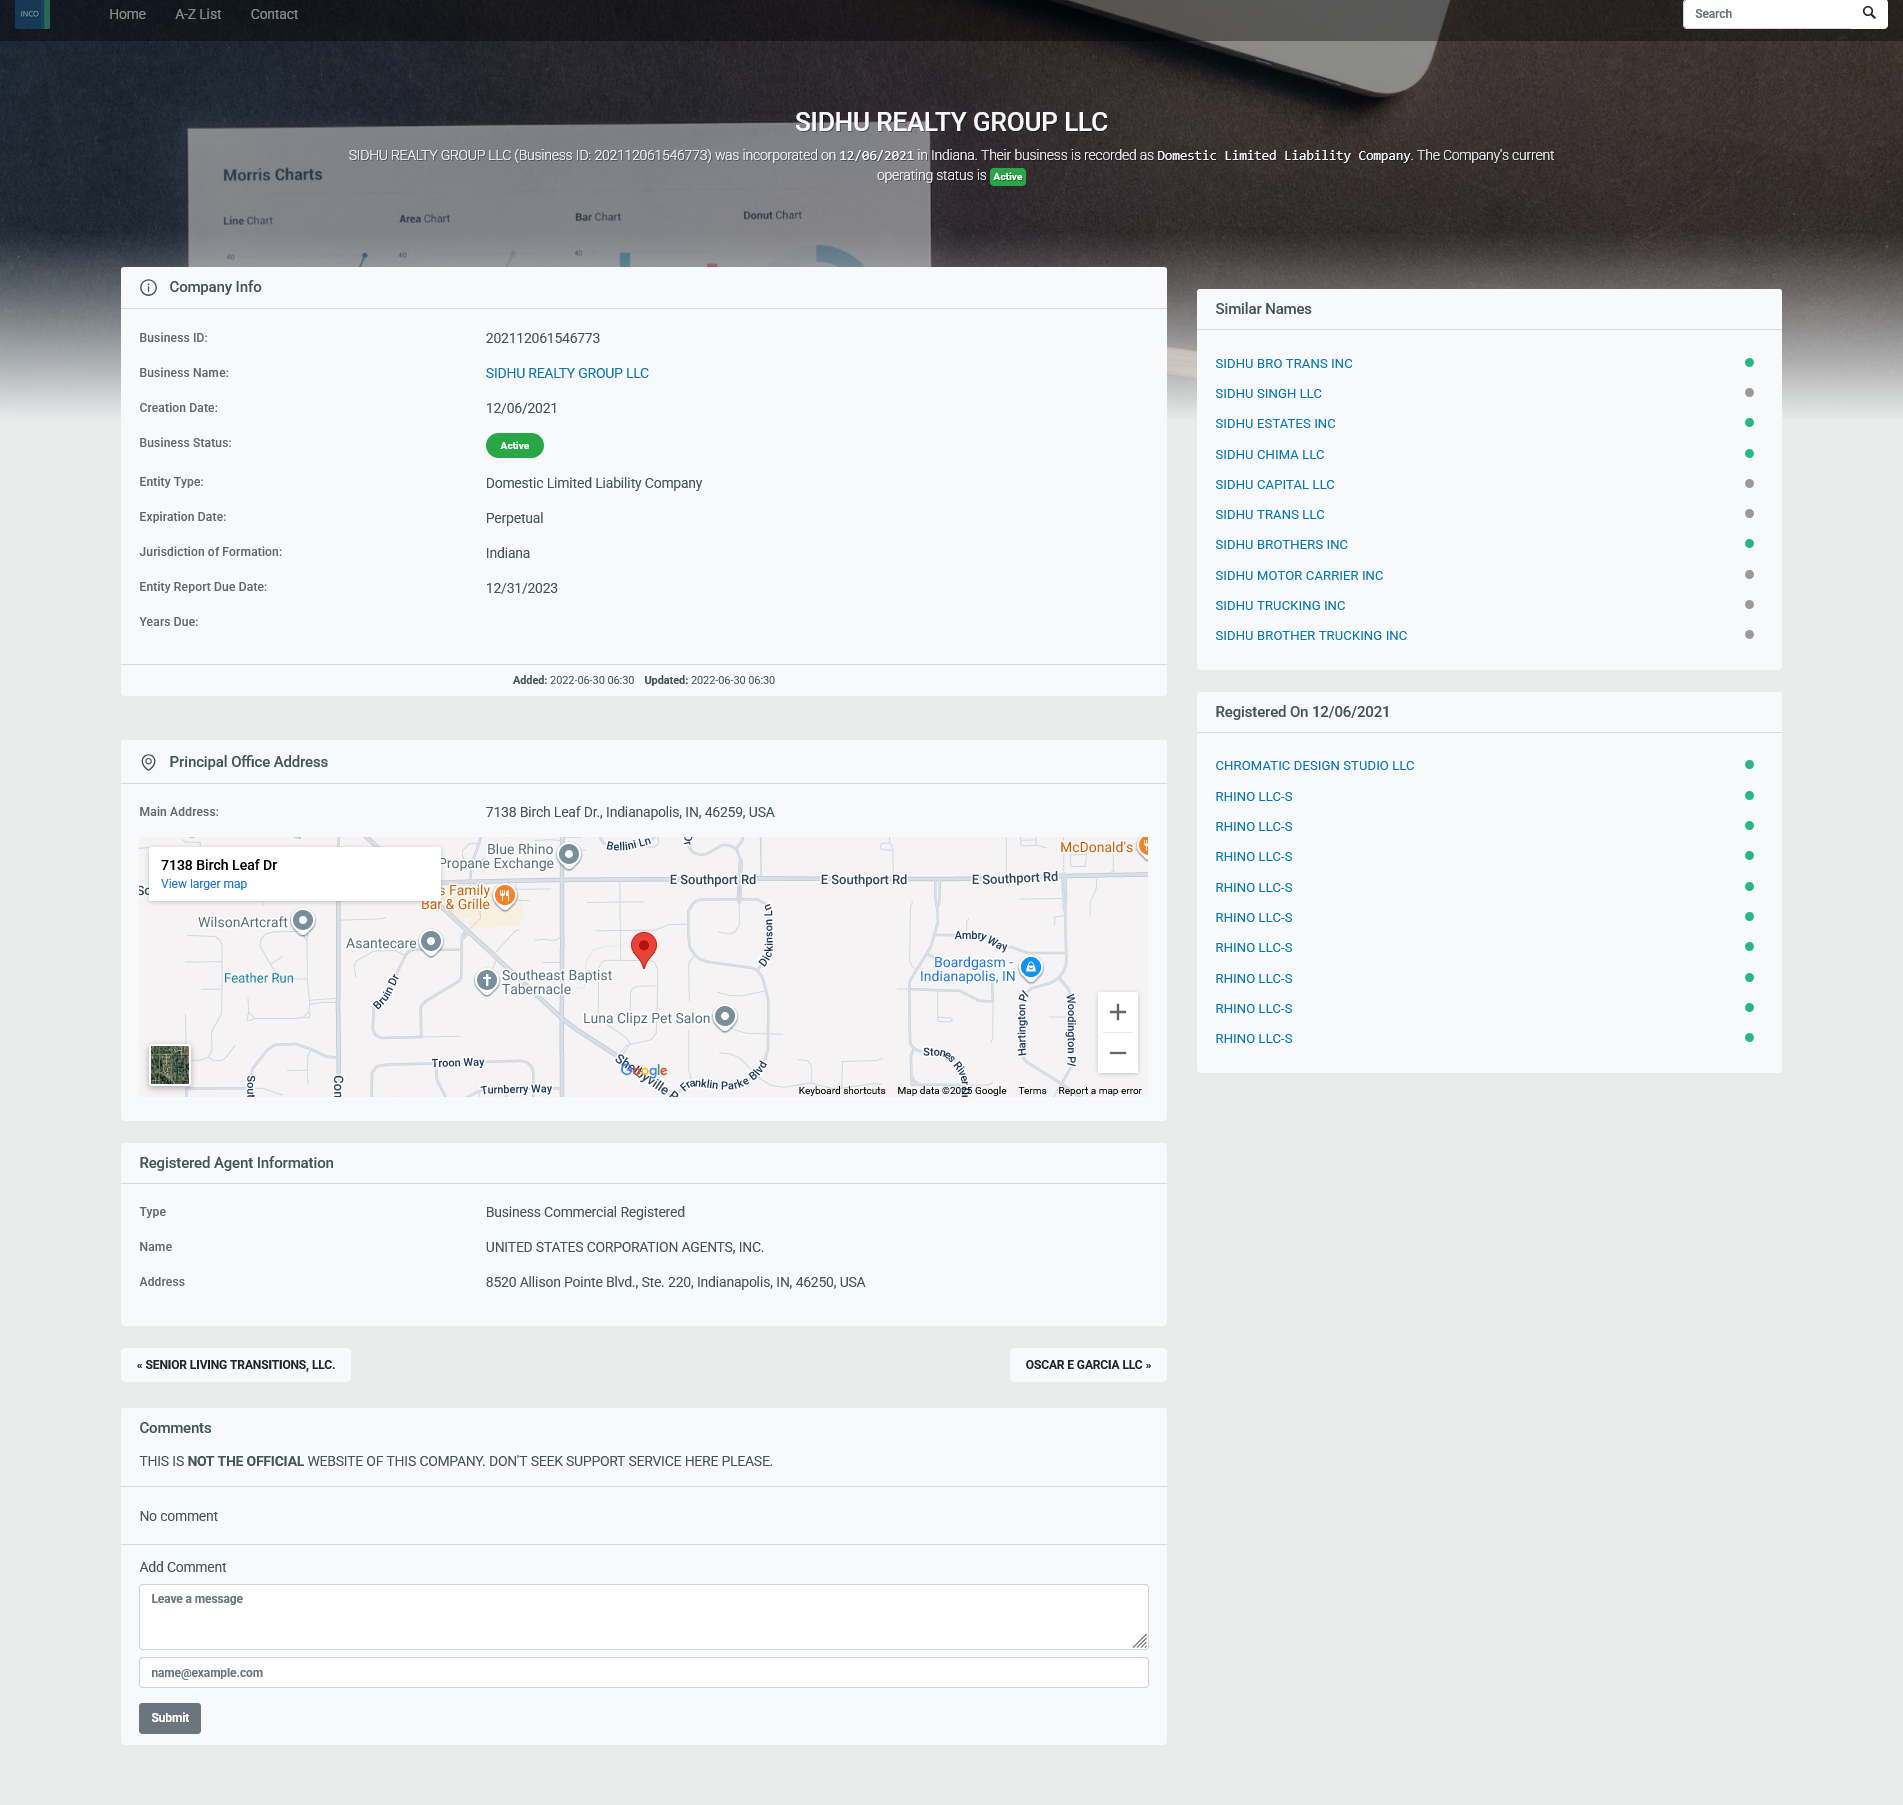The height and width of the screenshot is (1805, 1903).
Task: Click agent address 8520 Allison Pointe Blvd. text
Action: pos(675,1282)
